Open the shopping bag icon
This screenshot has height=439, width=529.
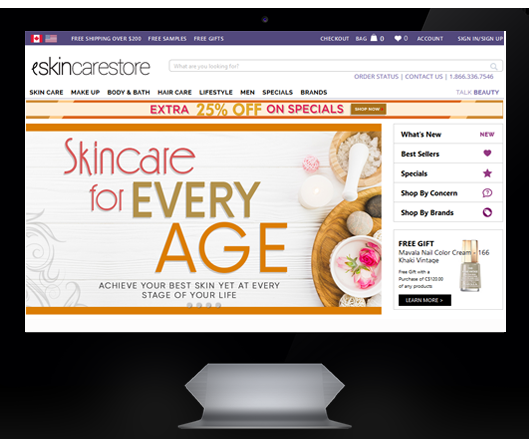pos(373,38)
